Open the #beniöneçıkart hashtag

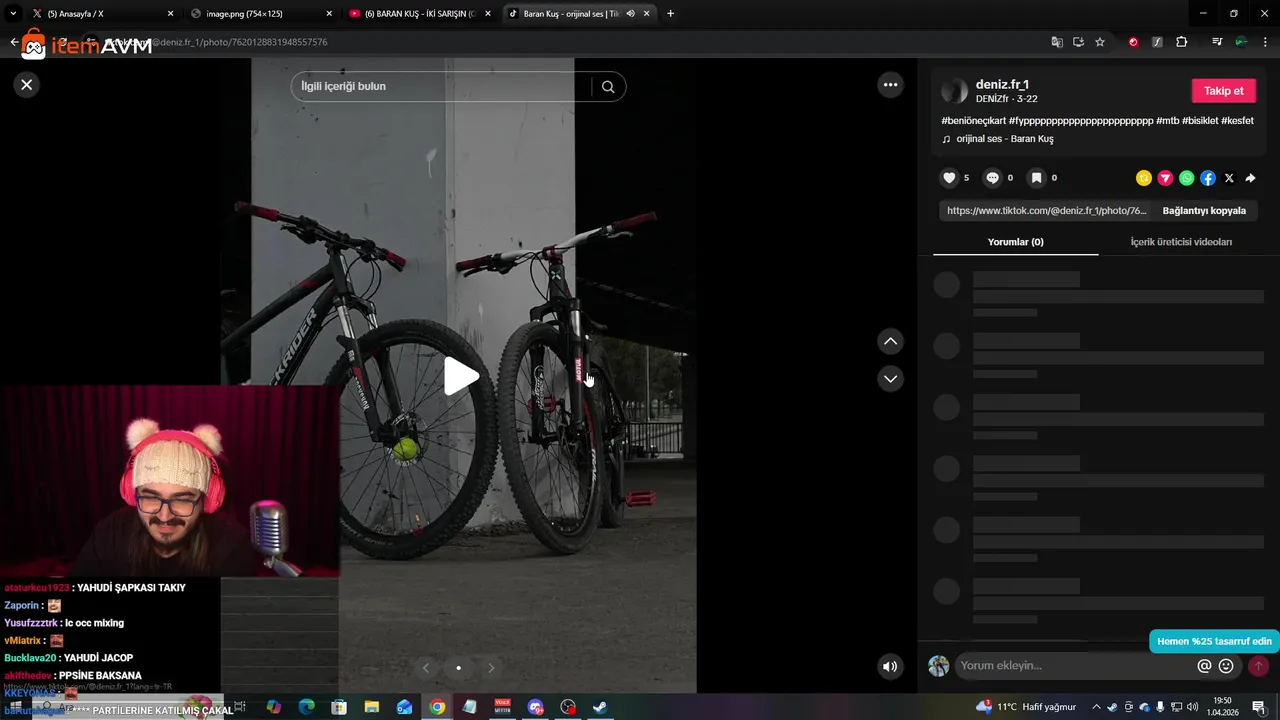(x=973, y=121)
